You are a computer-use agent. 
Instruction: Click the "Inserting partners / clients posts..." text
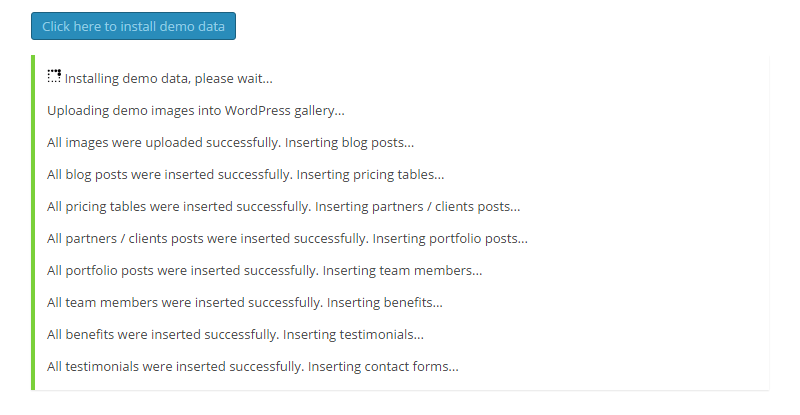click(x=418, y=206)
